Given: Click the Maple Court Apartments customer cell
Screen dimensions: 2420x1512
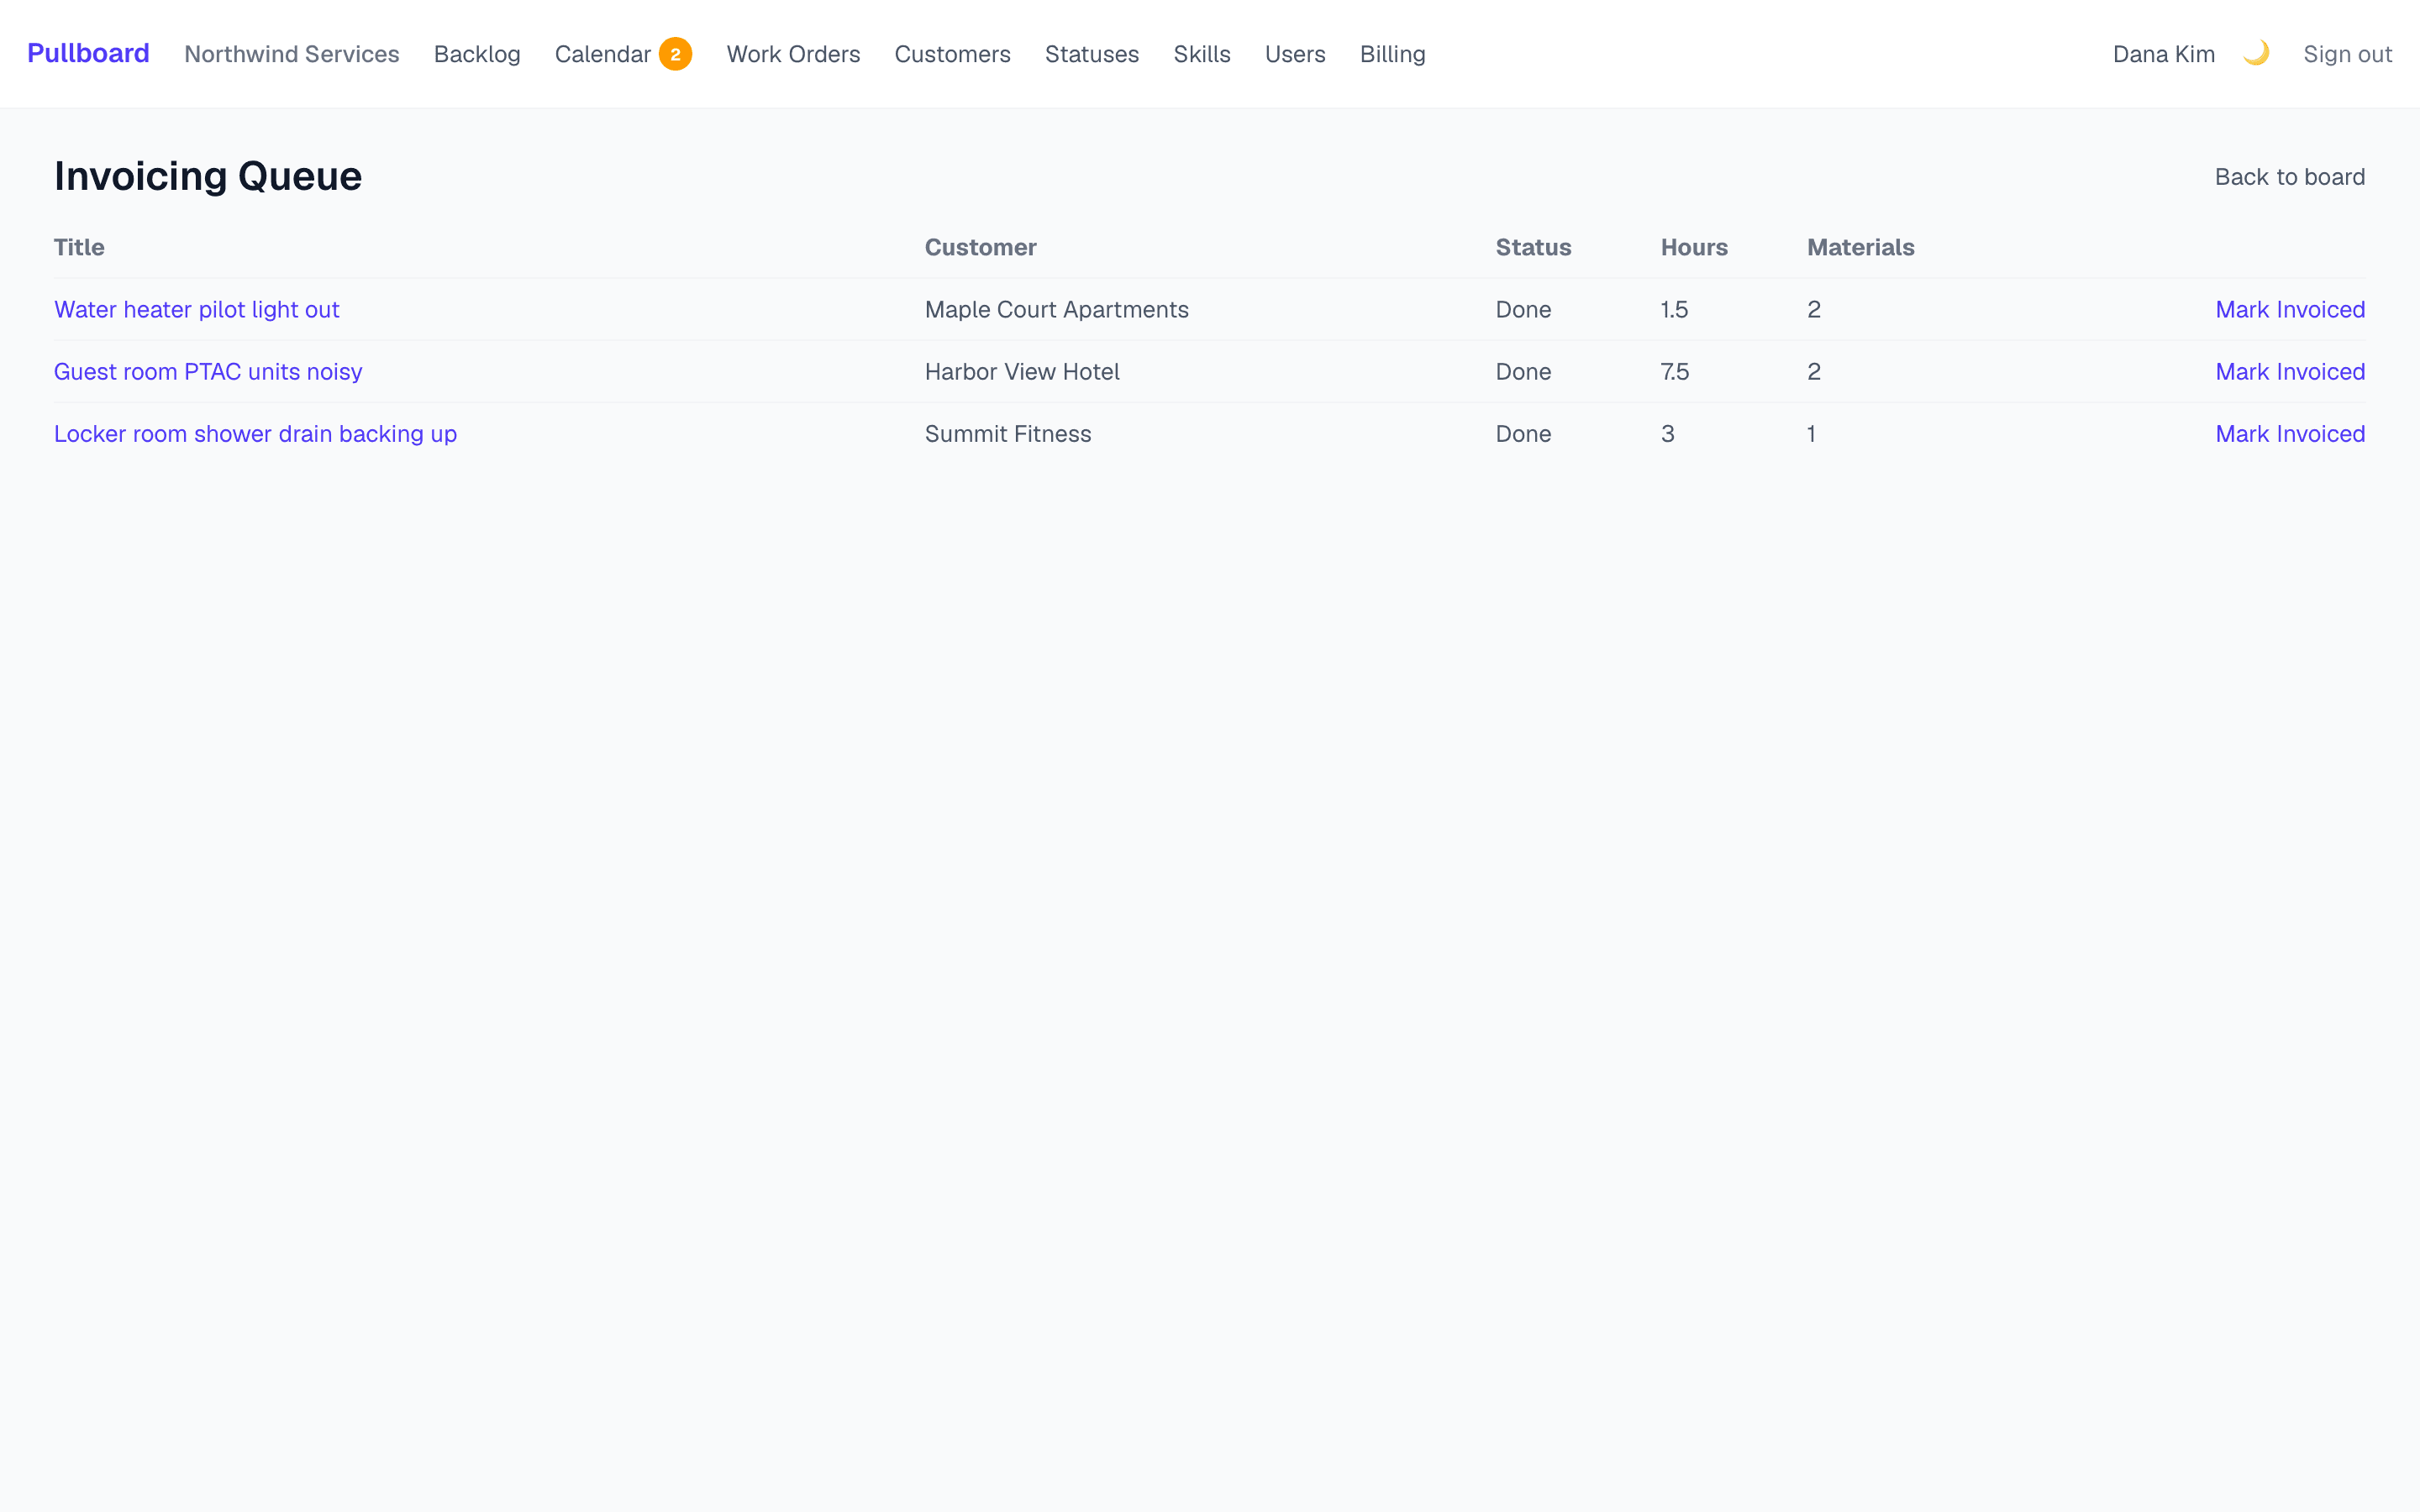Looking at the screenshot, I should tap(1056, 310).
